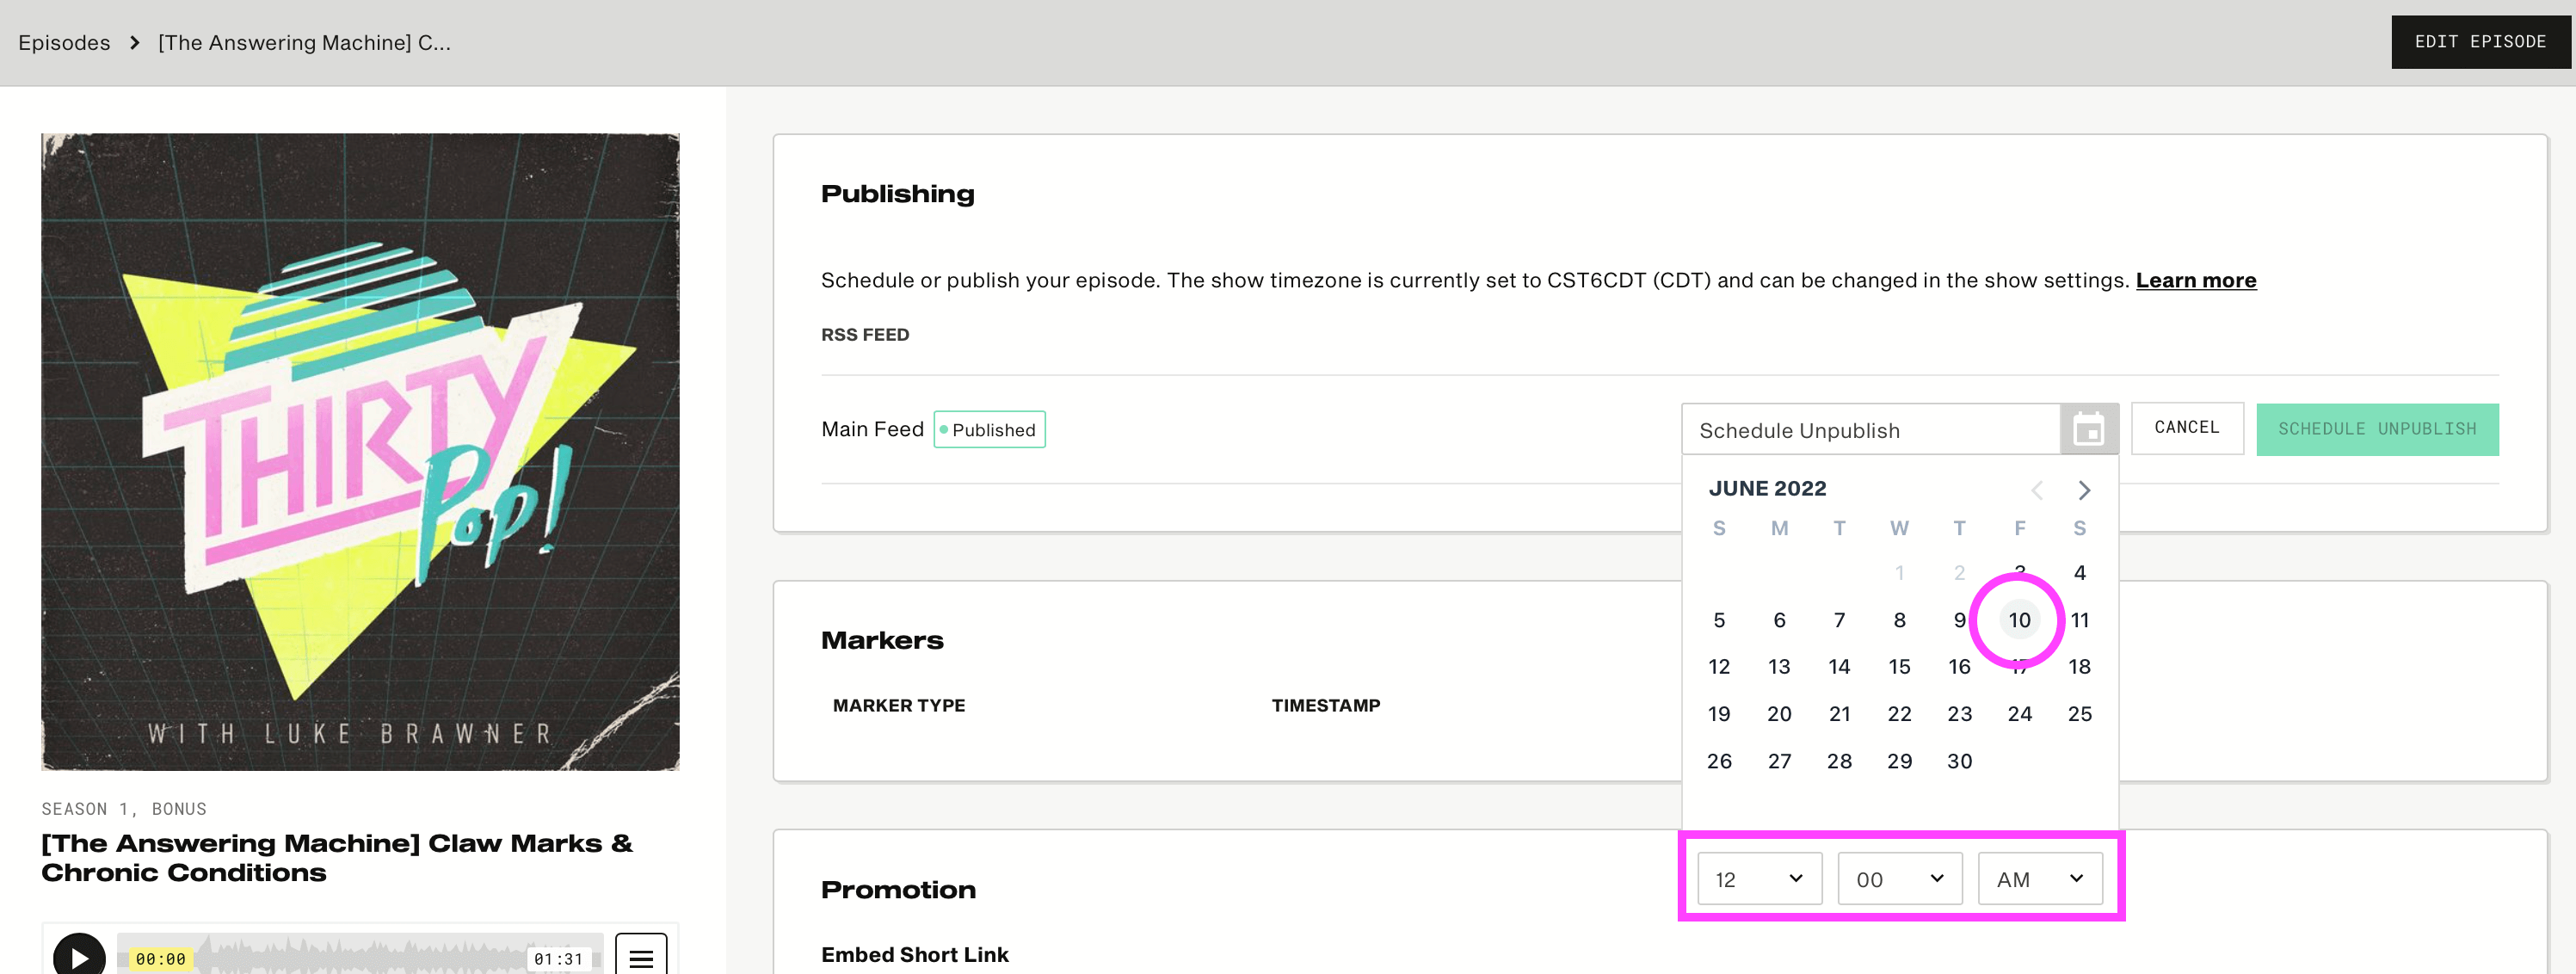This screenshot has height=974, width=2576.
Task: Go to next month in calendar
Action: [2084, 490]
